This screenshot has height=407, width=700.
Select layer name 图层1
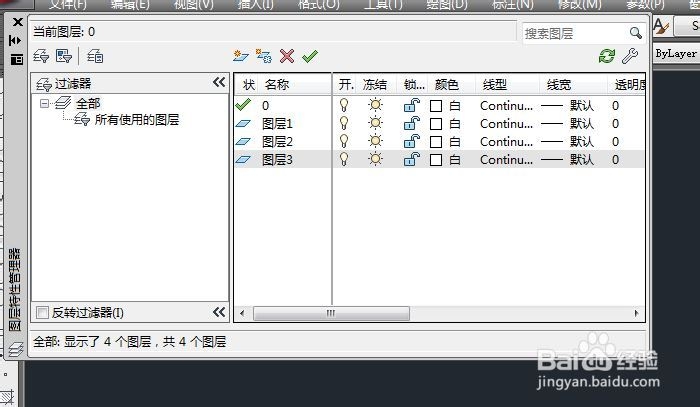[x=277, y=124]
